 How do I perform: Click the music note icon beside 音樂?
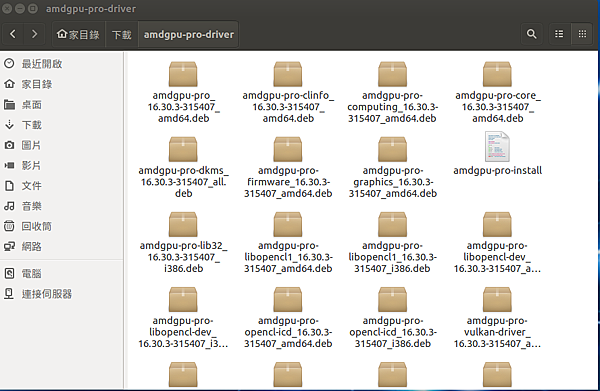(x=9, y=206)
